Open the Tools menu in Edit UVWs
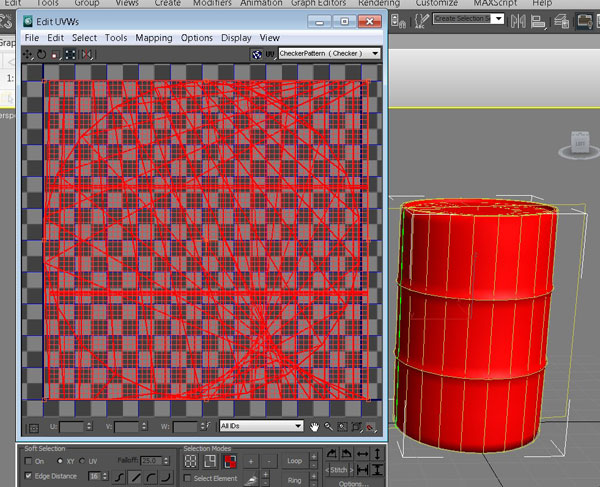This screenshot has width=600, height=487. [x=116, y=38]
